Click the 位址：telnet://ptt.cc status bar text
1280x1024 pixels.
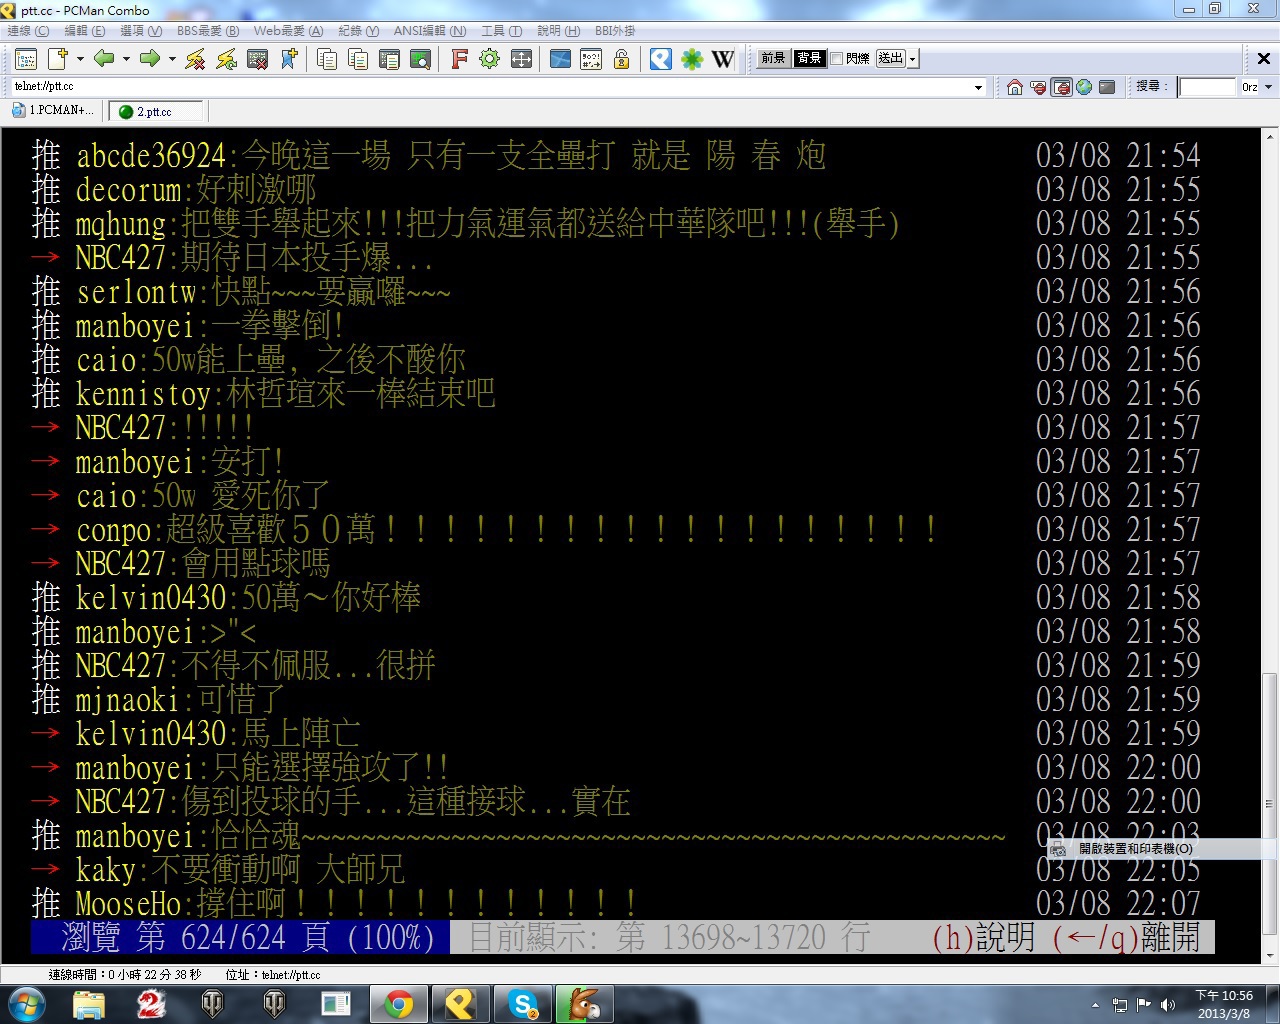pos(273,974)
